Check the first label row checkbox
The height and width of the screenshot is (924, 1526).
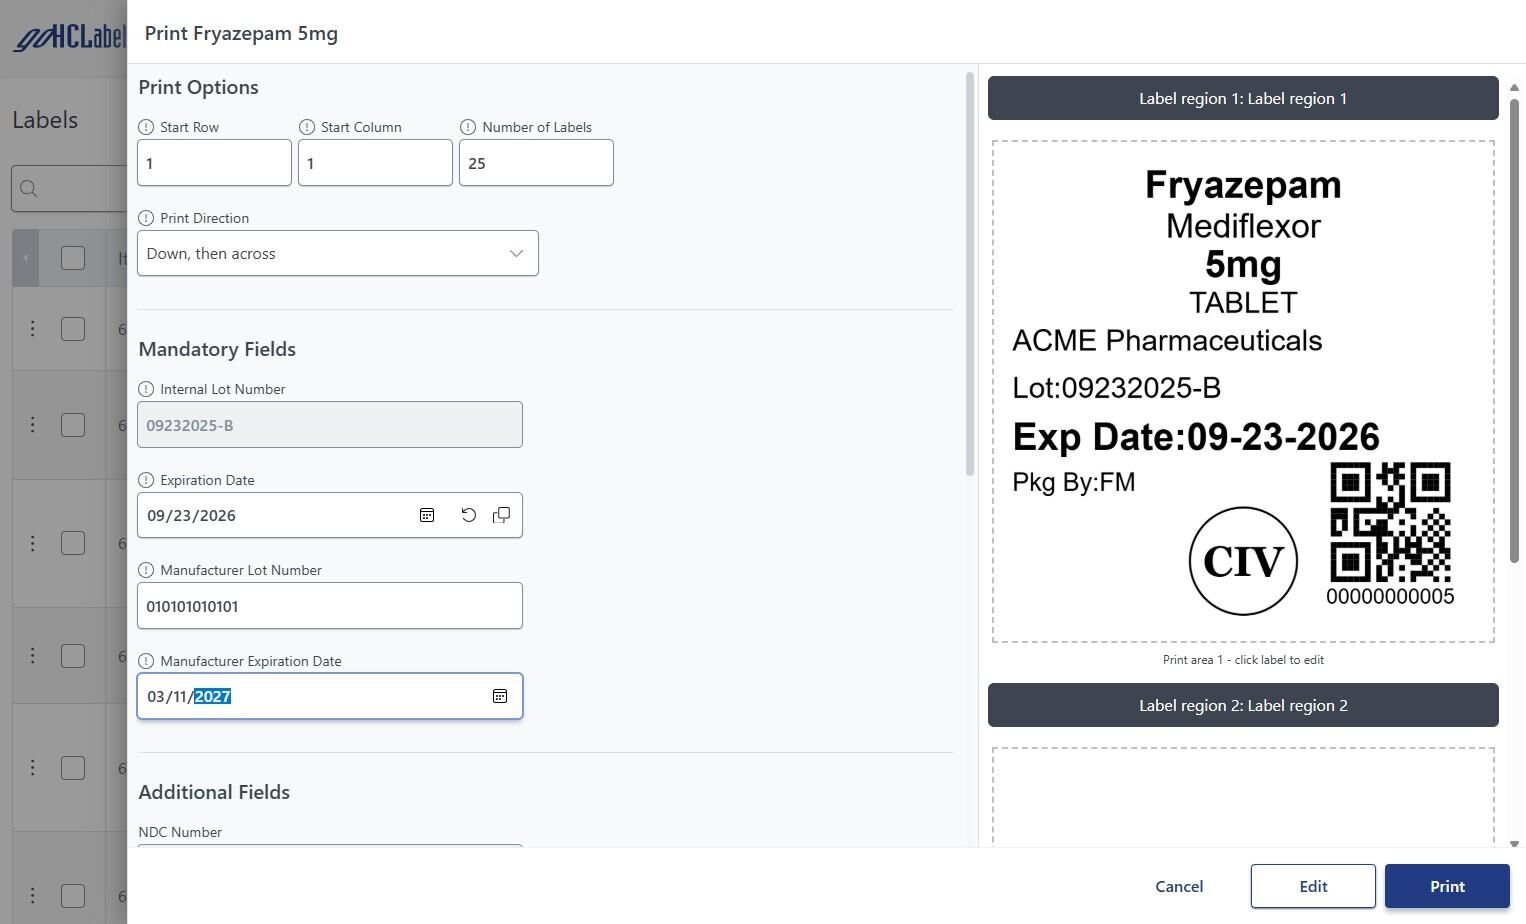73,329
